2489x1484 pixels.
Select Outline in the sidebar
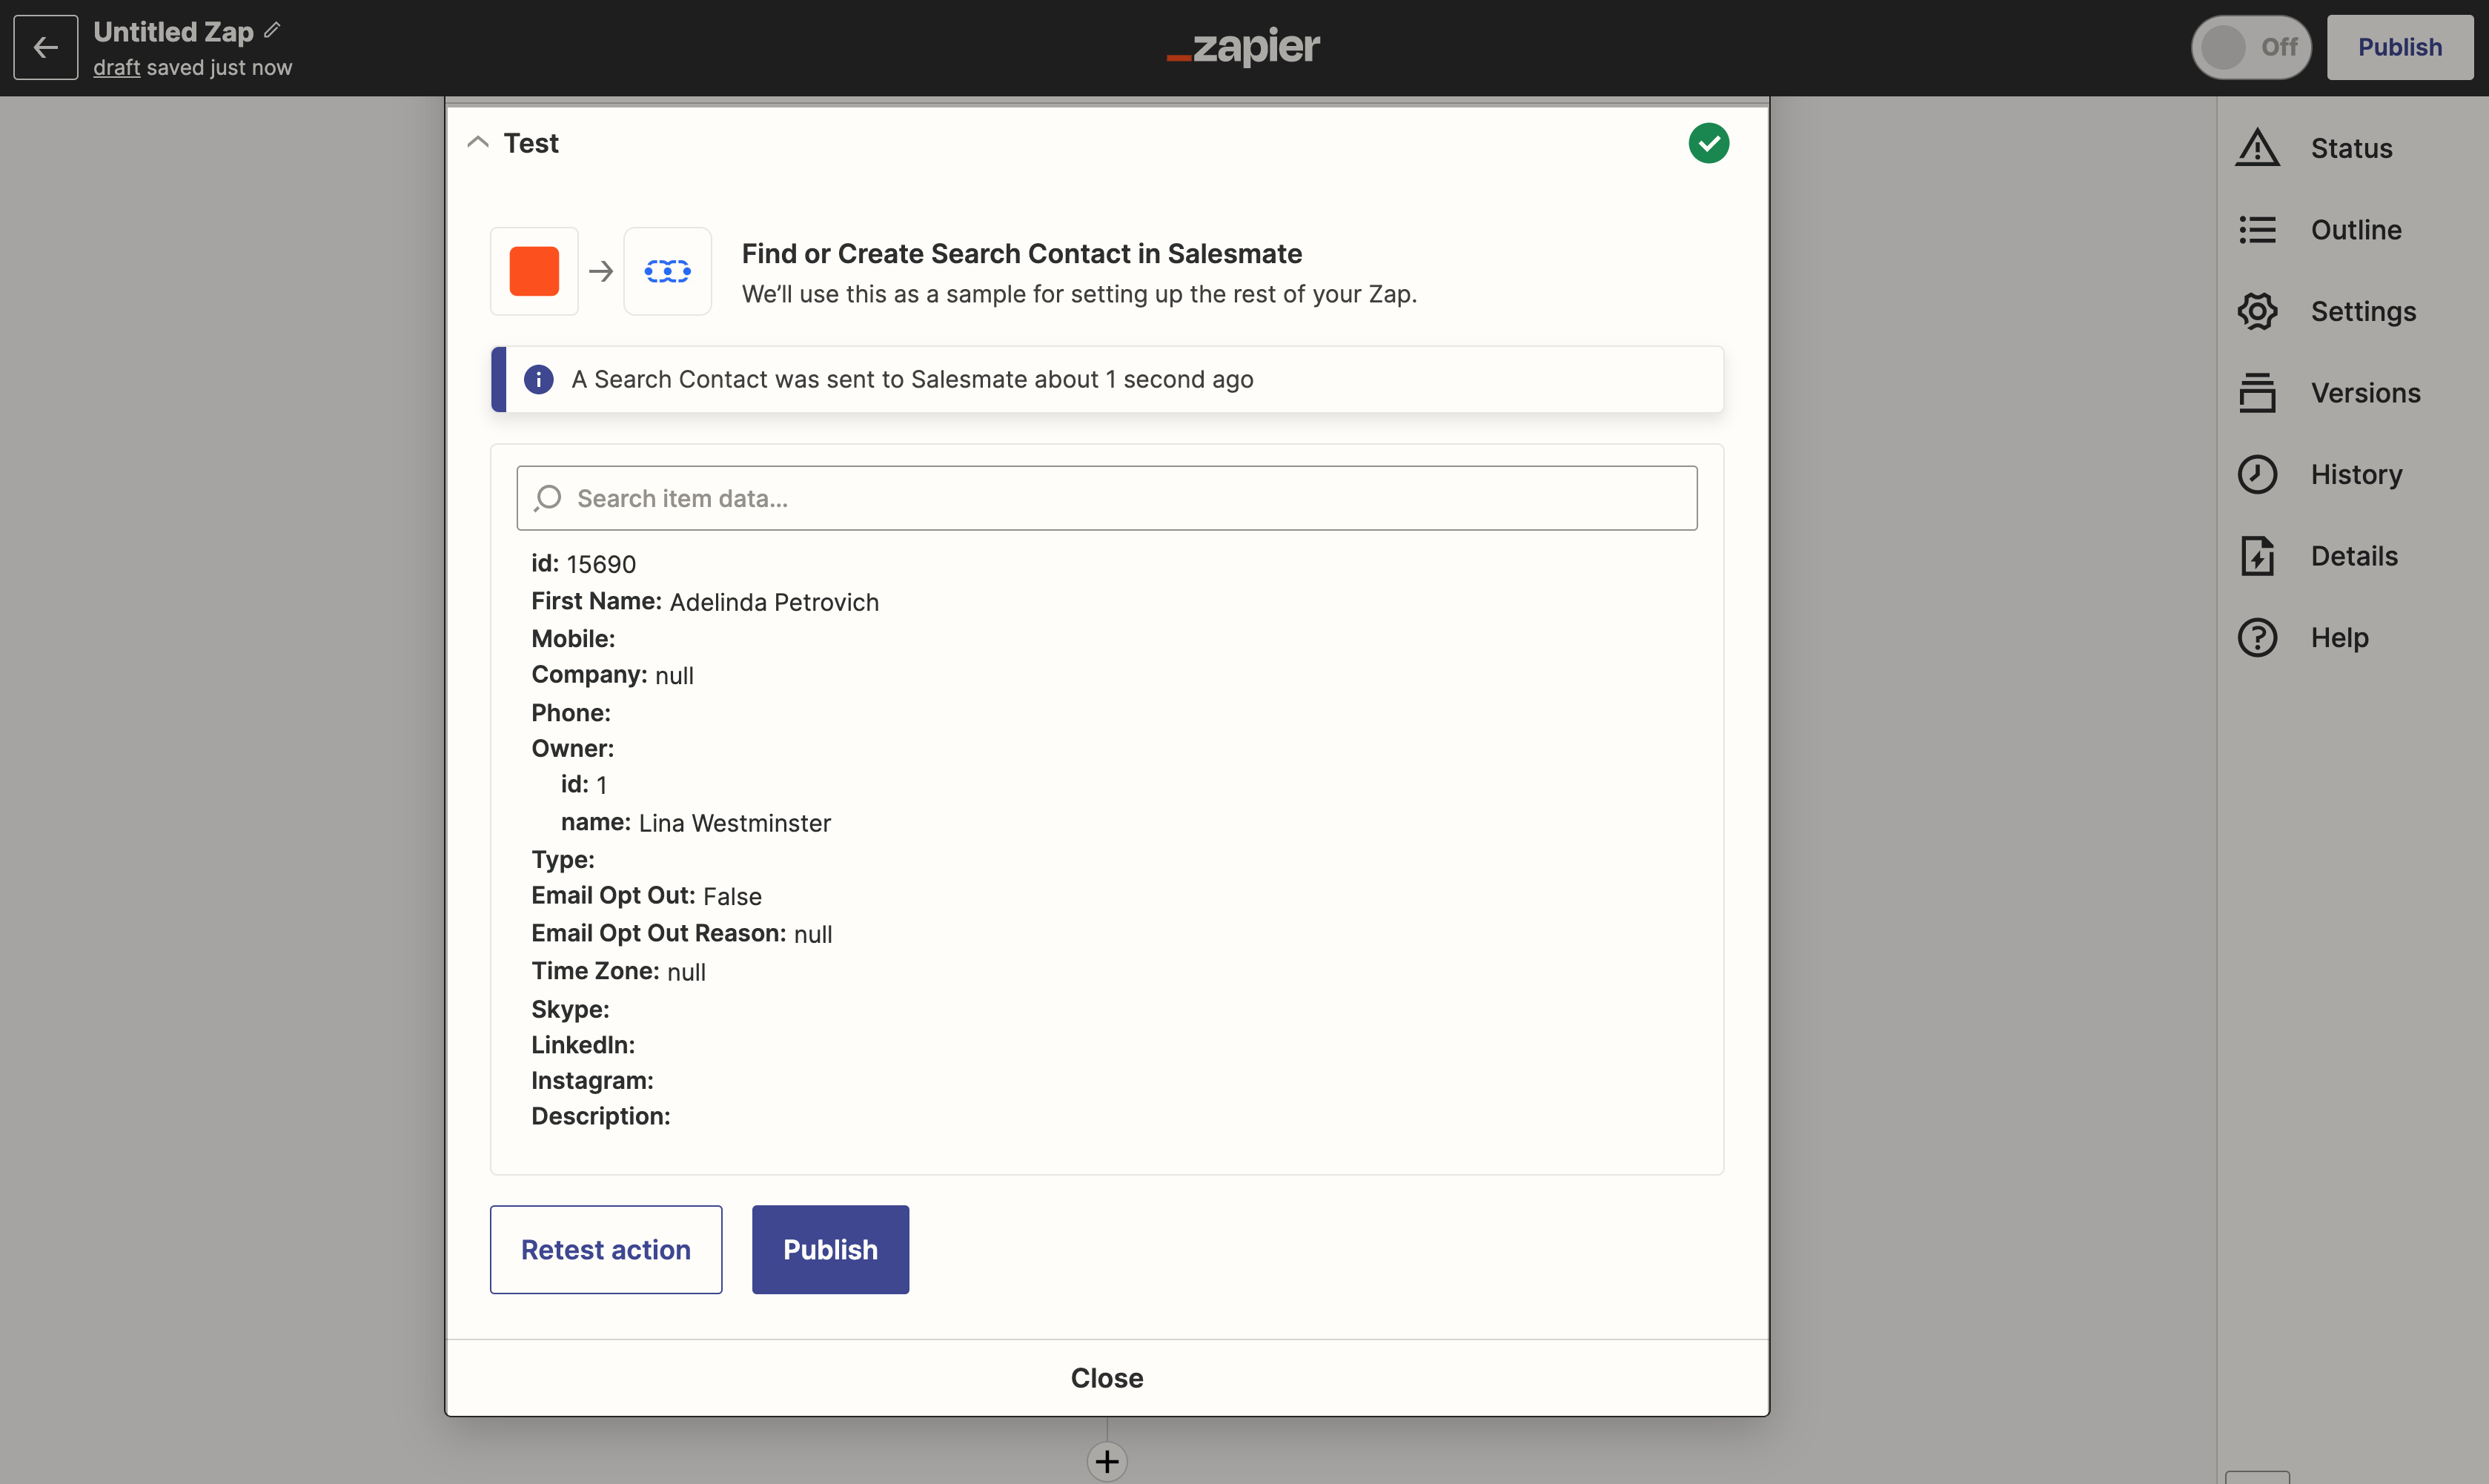point(2355,230)
